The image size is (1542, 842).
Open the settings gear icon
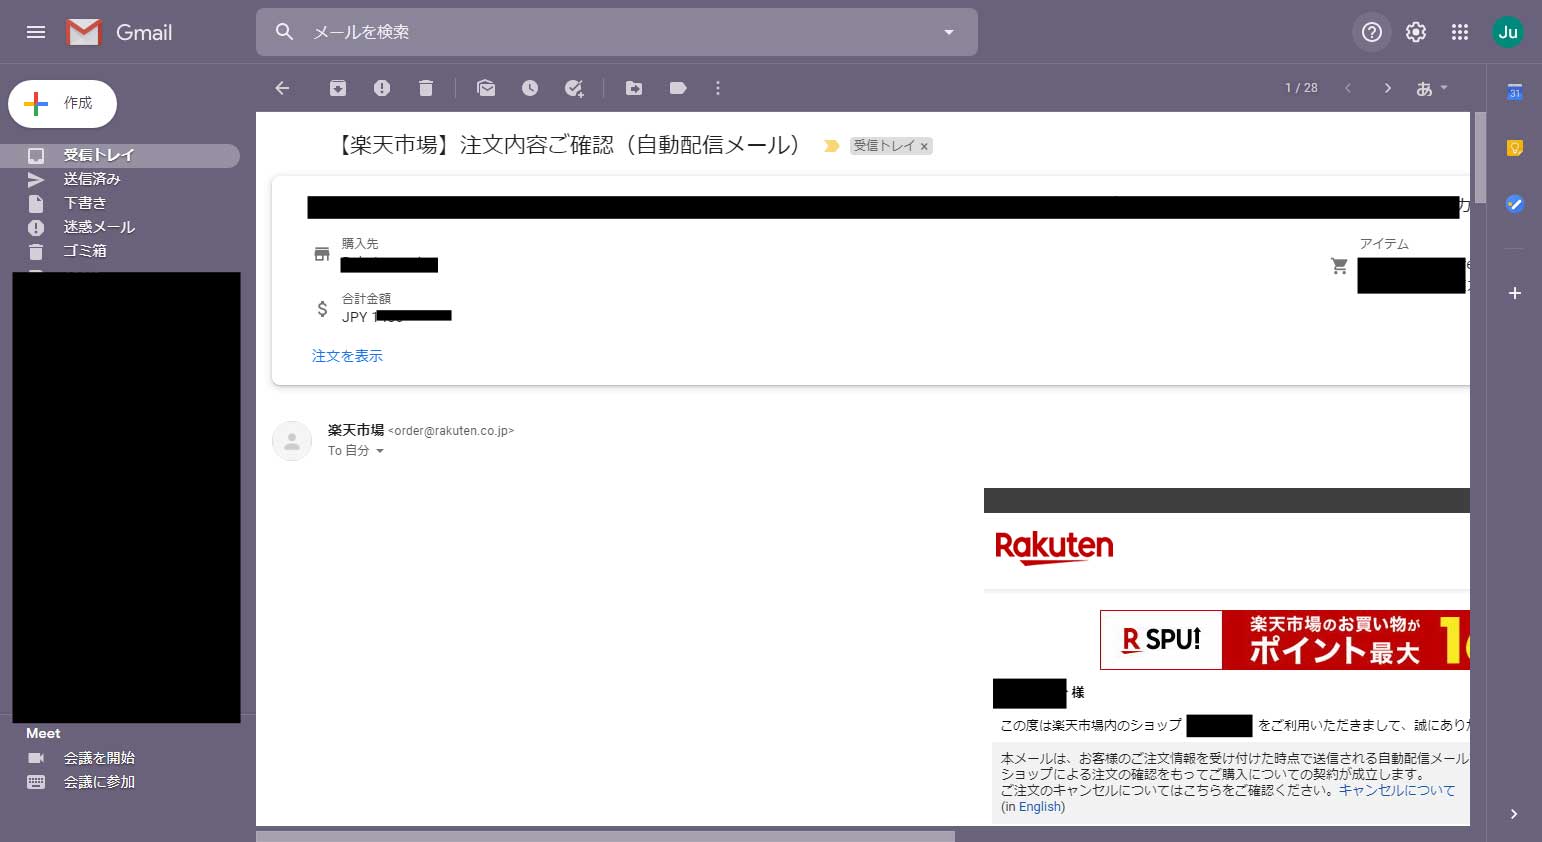(x=1416, y=32)
